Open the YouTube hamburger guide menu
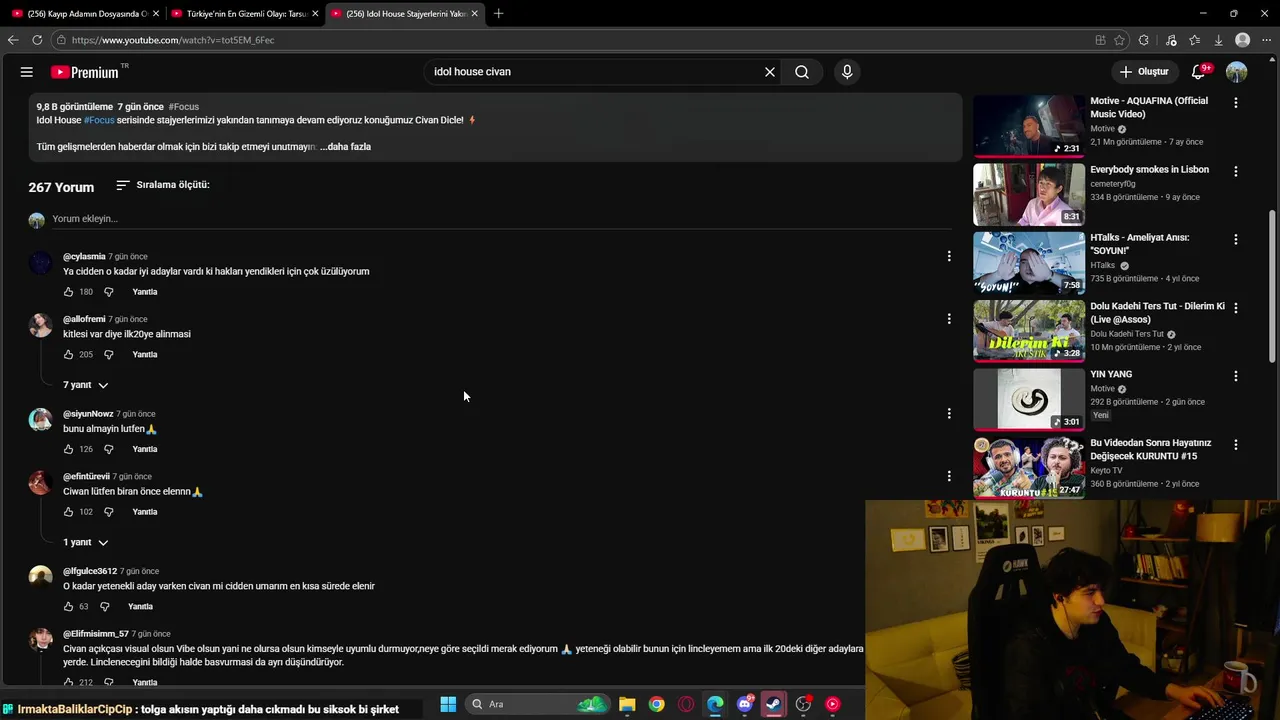Image resolution: width=1280 pixels, height=720 pixels. click(x=27, y=72)
